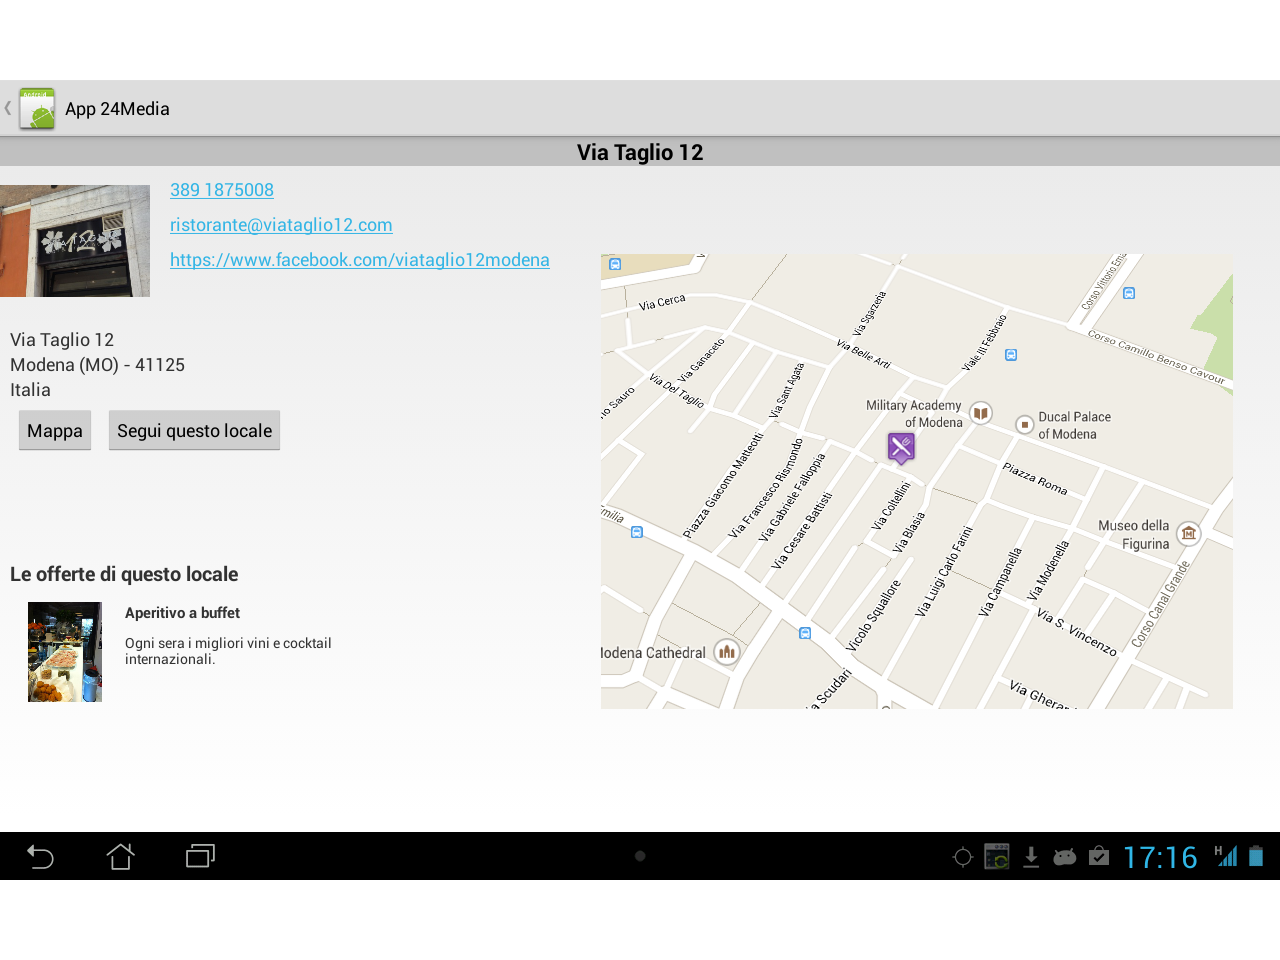This screenshot has width=1280, height=960.
Task: Tap the Mappa button
Action: [x=55, y=430]
